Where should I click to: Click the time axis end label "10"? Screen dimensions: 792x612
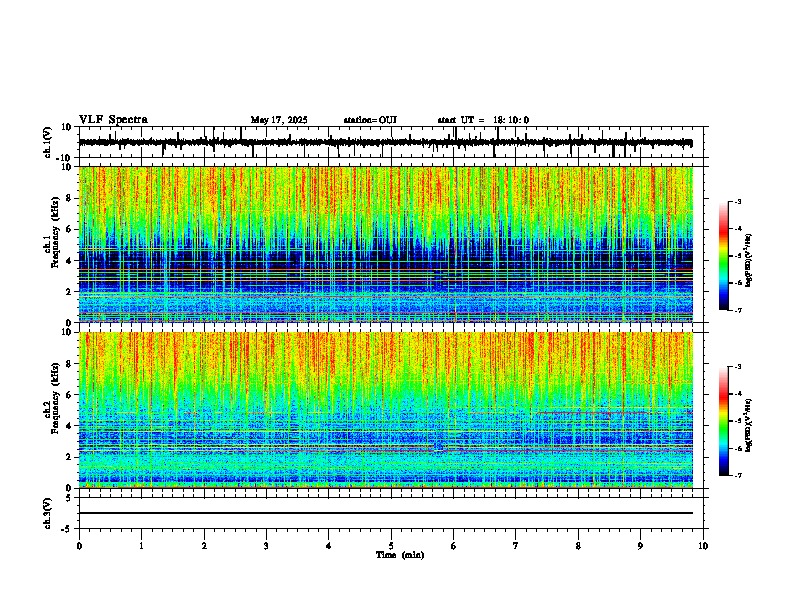[703, 546]
